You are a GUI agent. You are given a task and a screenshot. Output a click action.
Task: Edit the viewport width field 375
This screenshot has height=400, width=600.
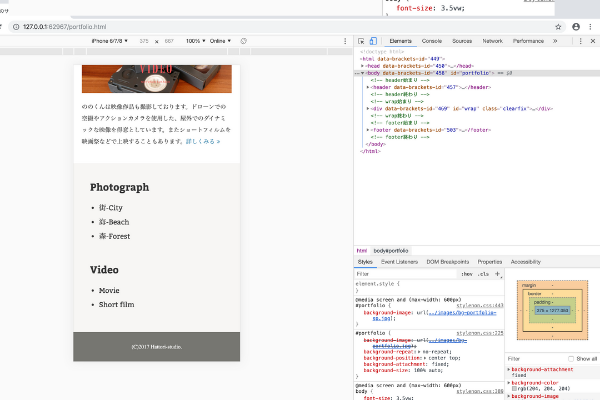144,41
